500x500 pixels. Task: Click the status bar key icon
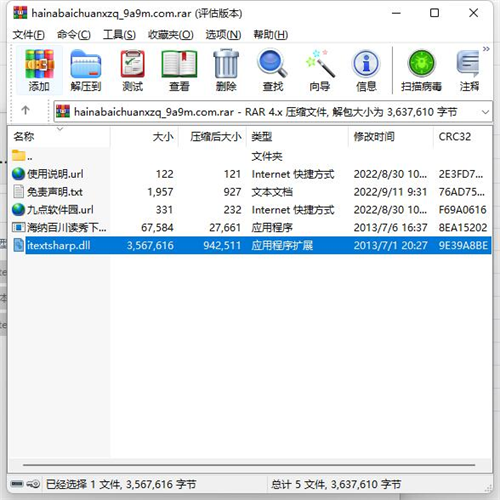pos(33,483)
